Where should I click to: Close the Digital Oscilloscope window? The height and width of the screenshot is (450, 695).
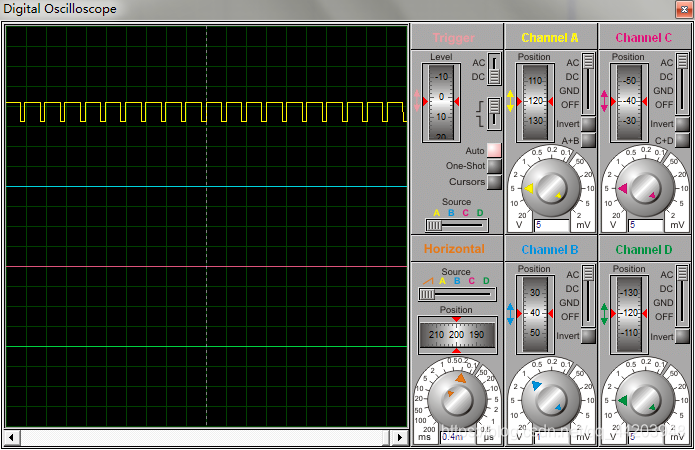click(x=684, y=9)
